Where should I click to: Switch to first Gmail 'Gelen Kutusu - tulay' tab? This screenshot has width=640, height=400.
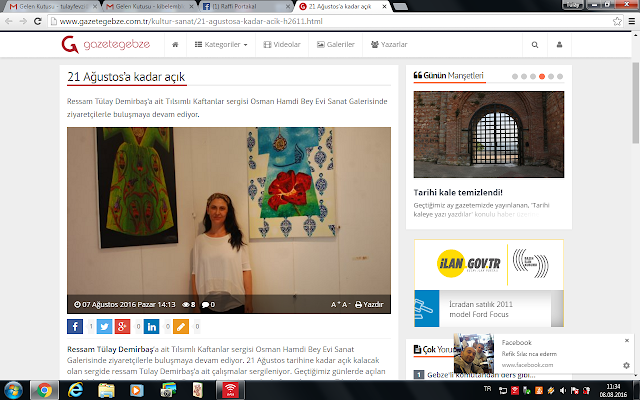click(x=53, y=7)
